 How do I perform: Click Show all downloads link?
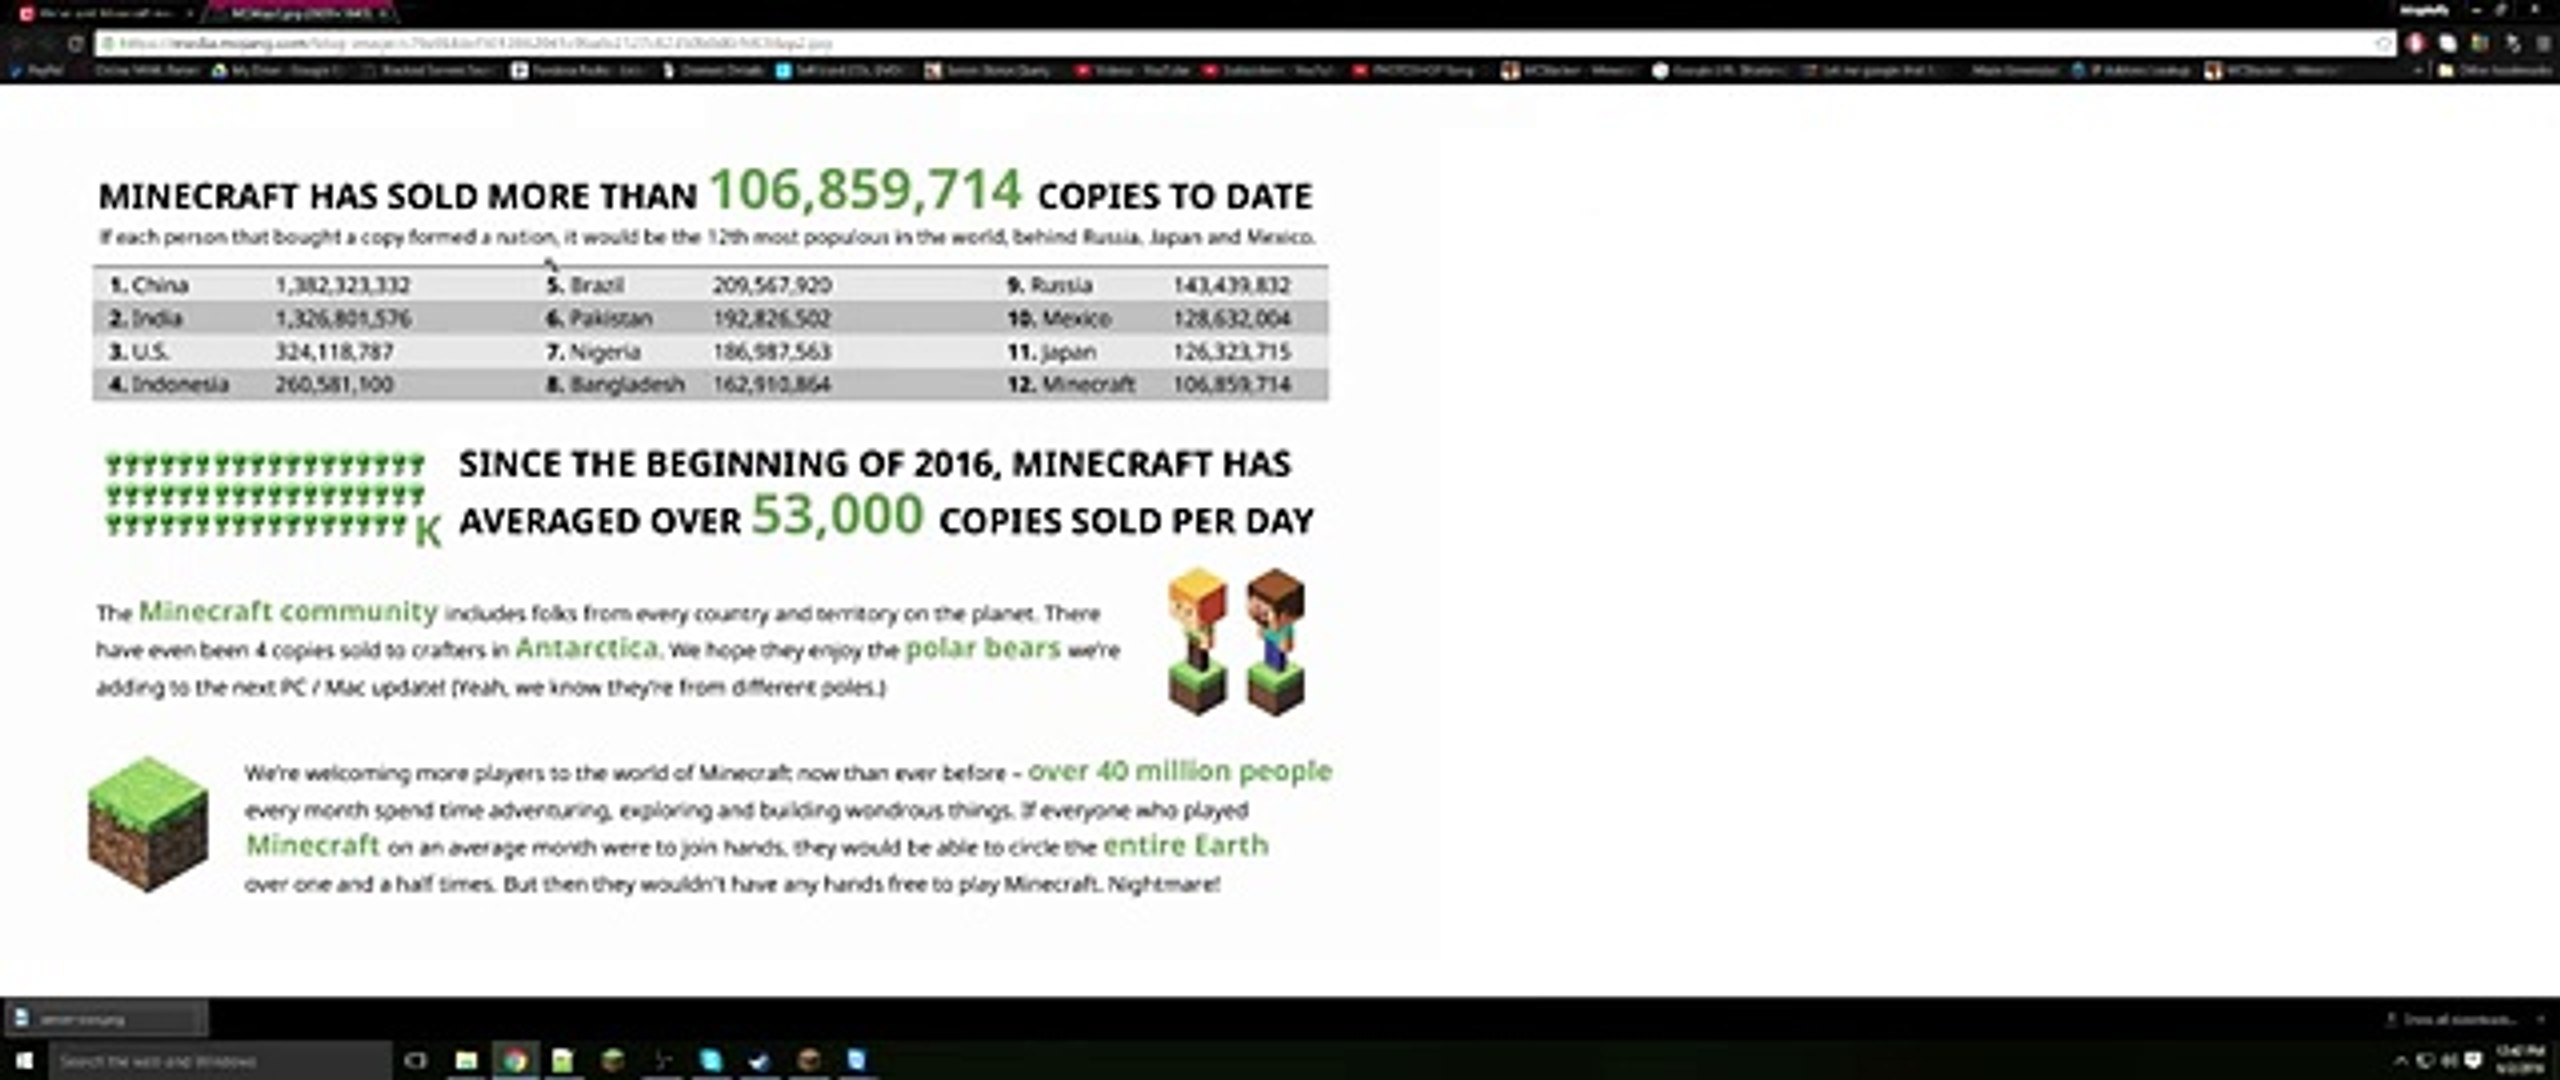click(x=2449, y=1019)
